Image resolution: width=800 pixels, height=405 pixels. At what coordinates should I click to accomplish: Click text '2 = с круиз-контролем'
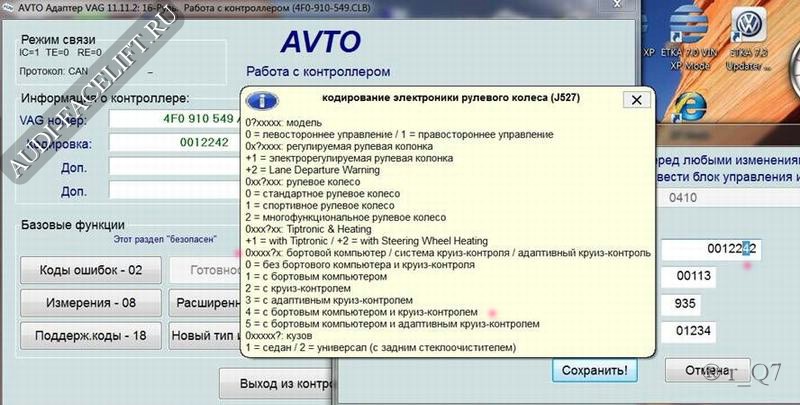pyautogui.click(x=298, y=288)
